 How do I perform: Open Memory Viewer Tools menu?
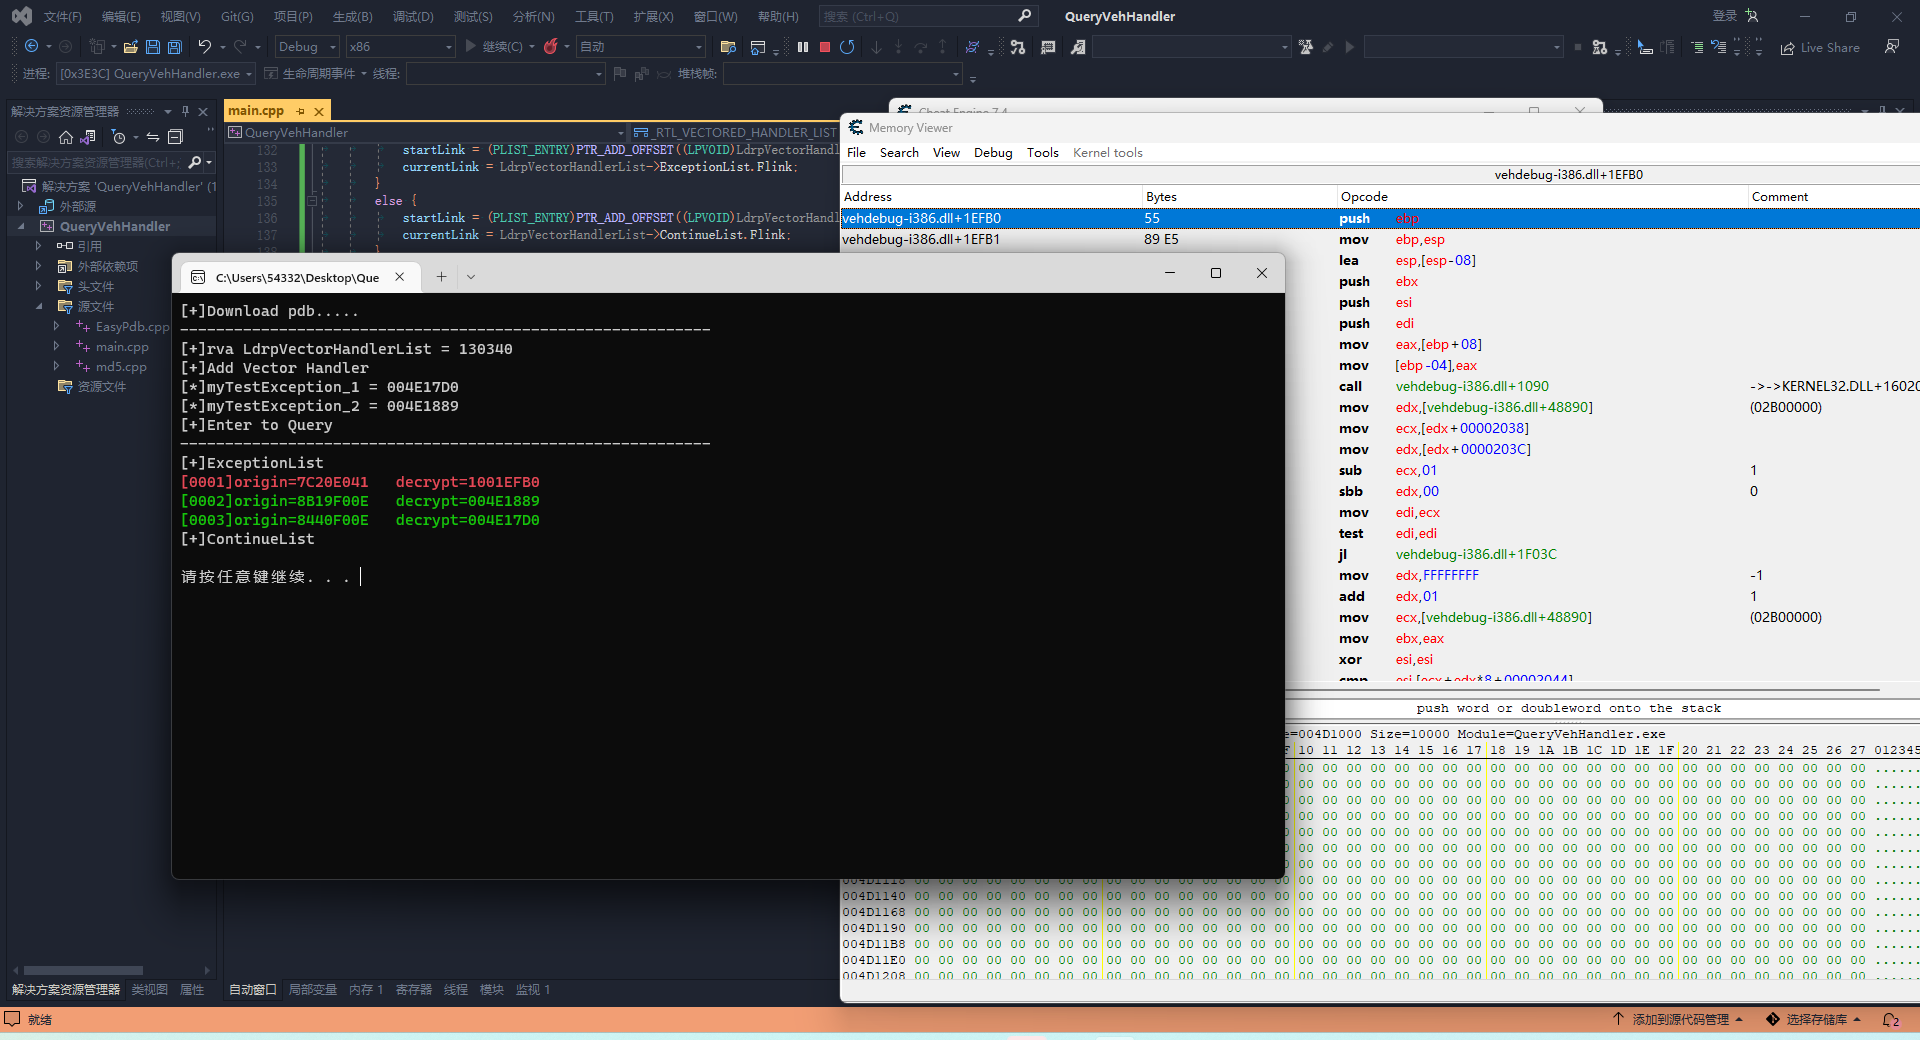[1042, 153]
